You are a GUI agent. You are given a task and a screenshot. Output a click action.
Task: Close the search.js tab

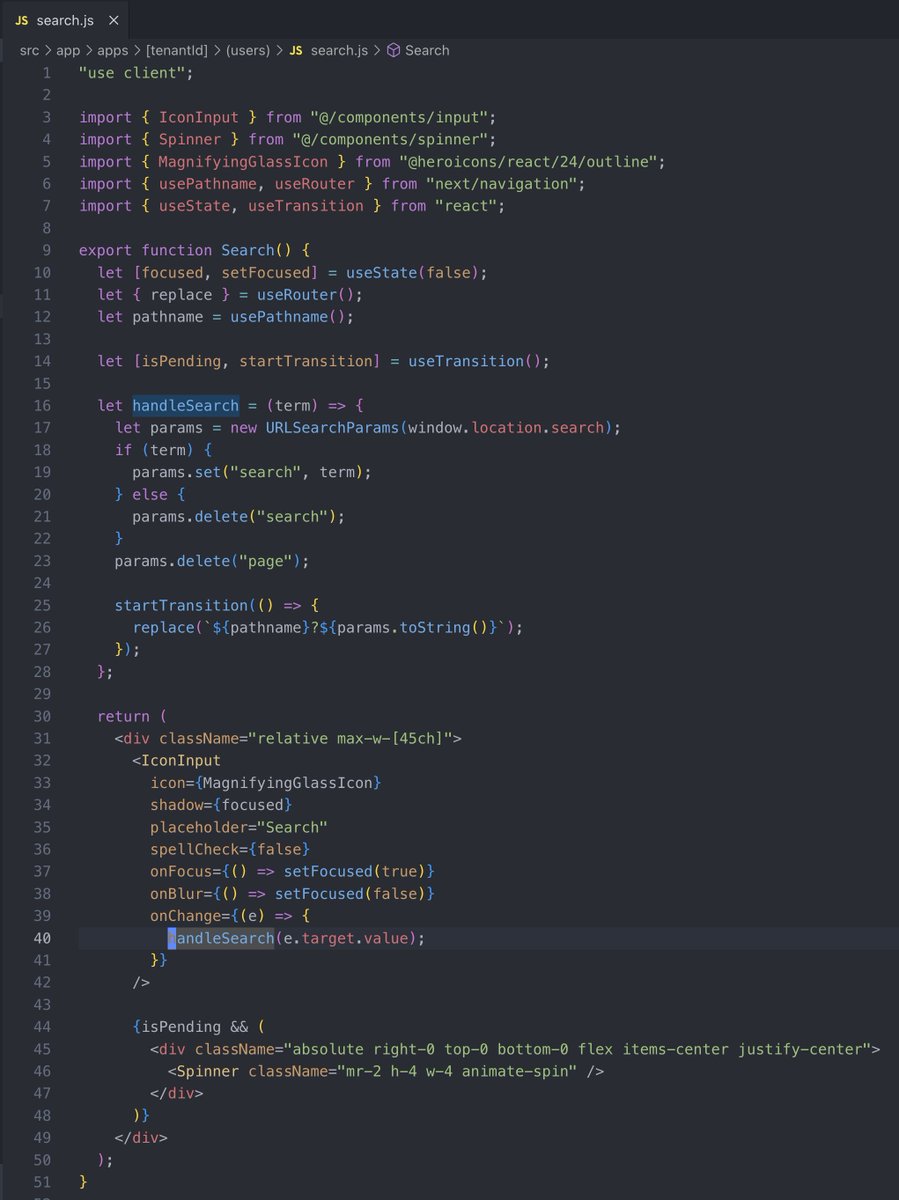click(113, 20)
